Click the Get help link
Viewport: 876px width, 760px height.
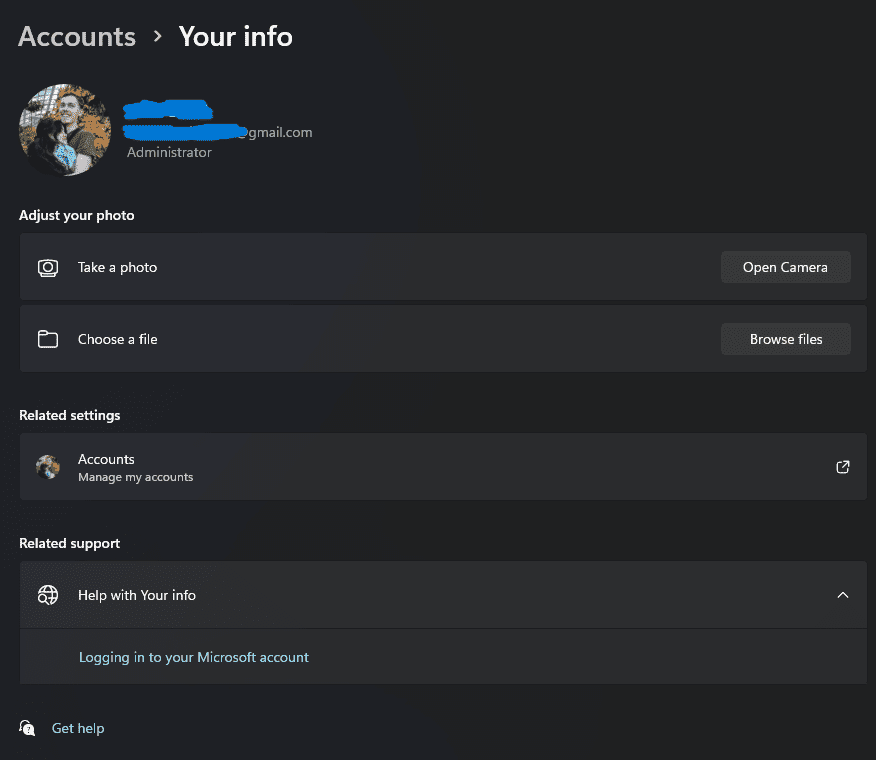(78, 728)
